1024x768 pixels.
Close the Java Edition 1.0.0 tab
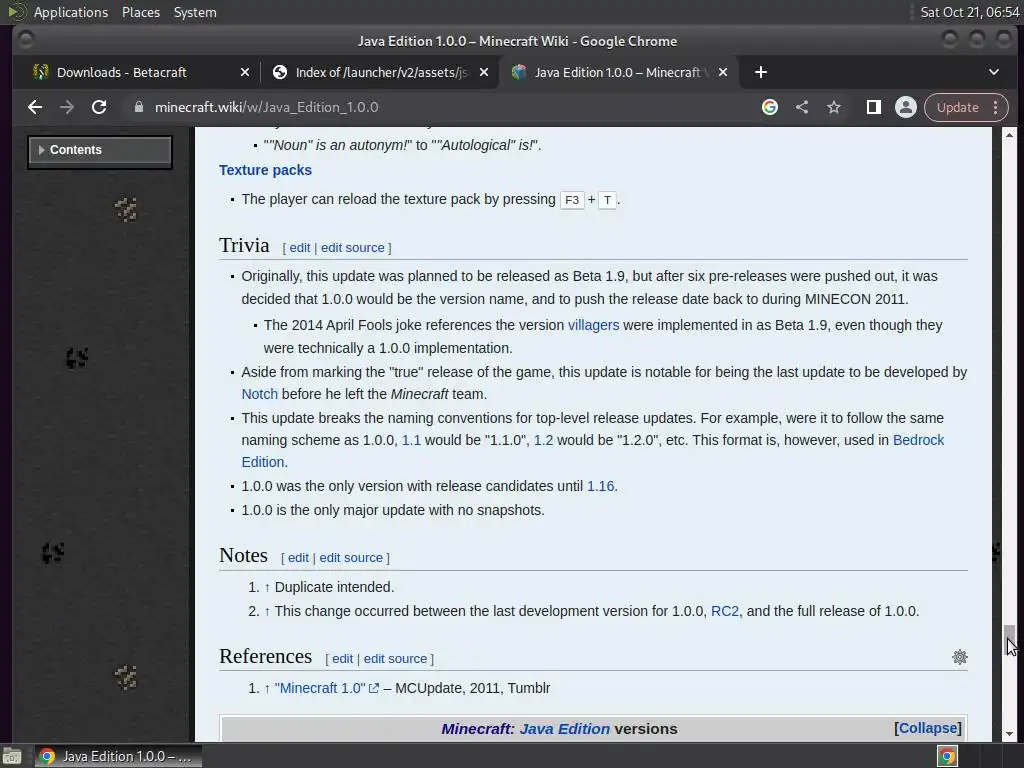coord(723,72)
